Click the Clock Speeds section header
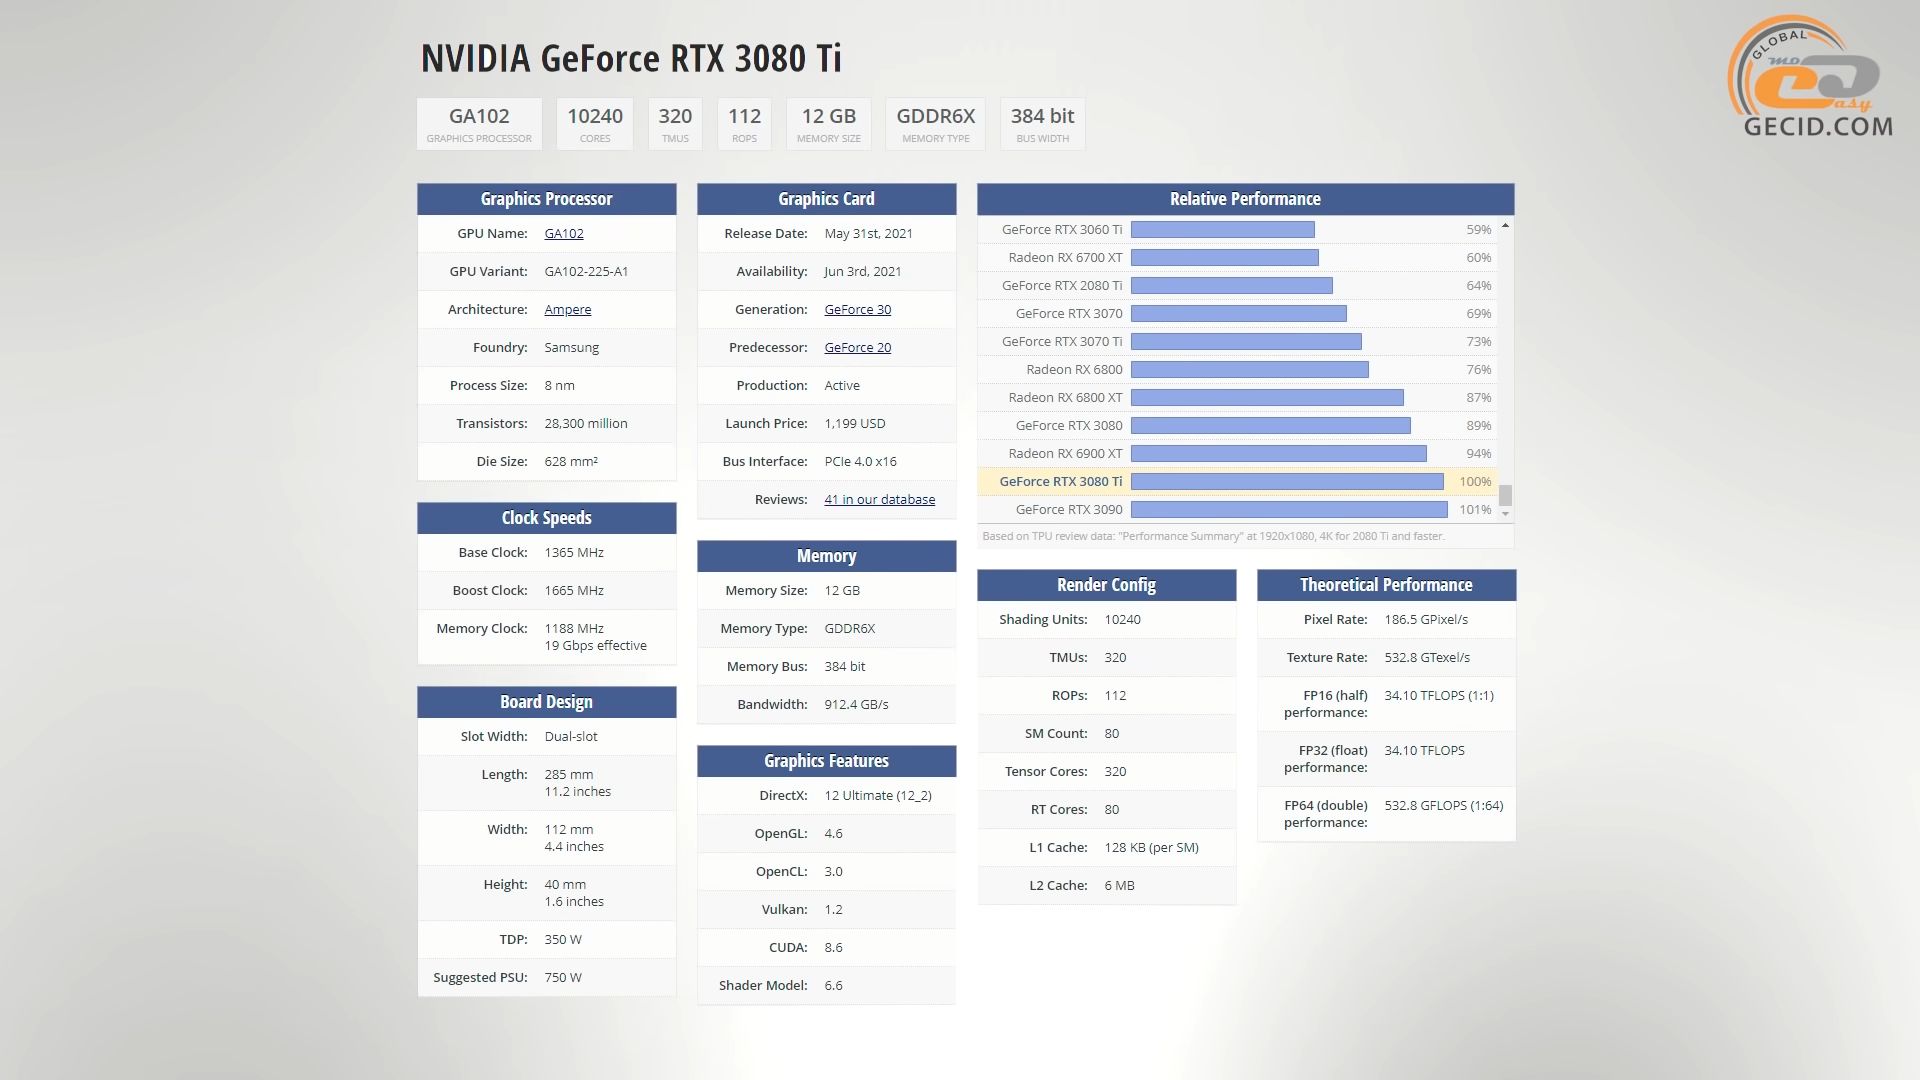 tap(546, 518)
